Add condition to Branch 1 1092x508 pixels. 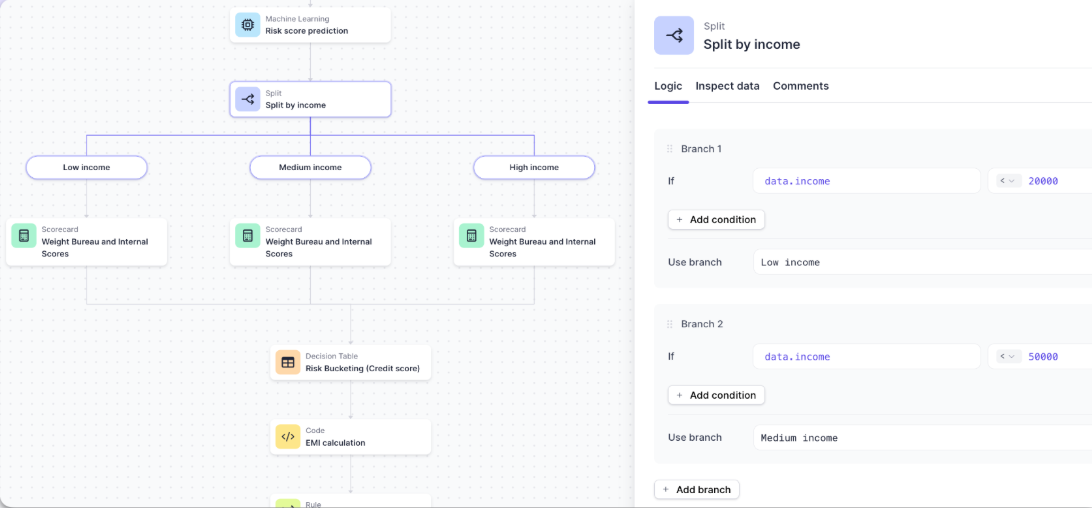(716, 220)
